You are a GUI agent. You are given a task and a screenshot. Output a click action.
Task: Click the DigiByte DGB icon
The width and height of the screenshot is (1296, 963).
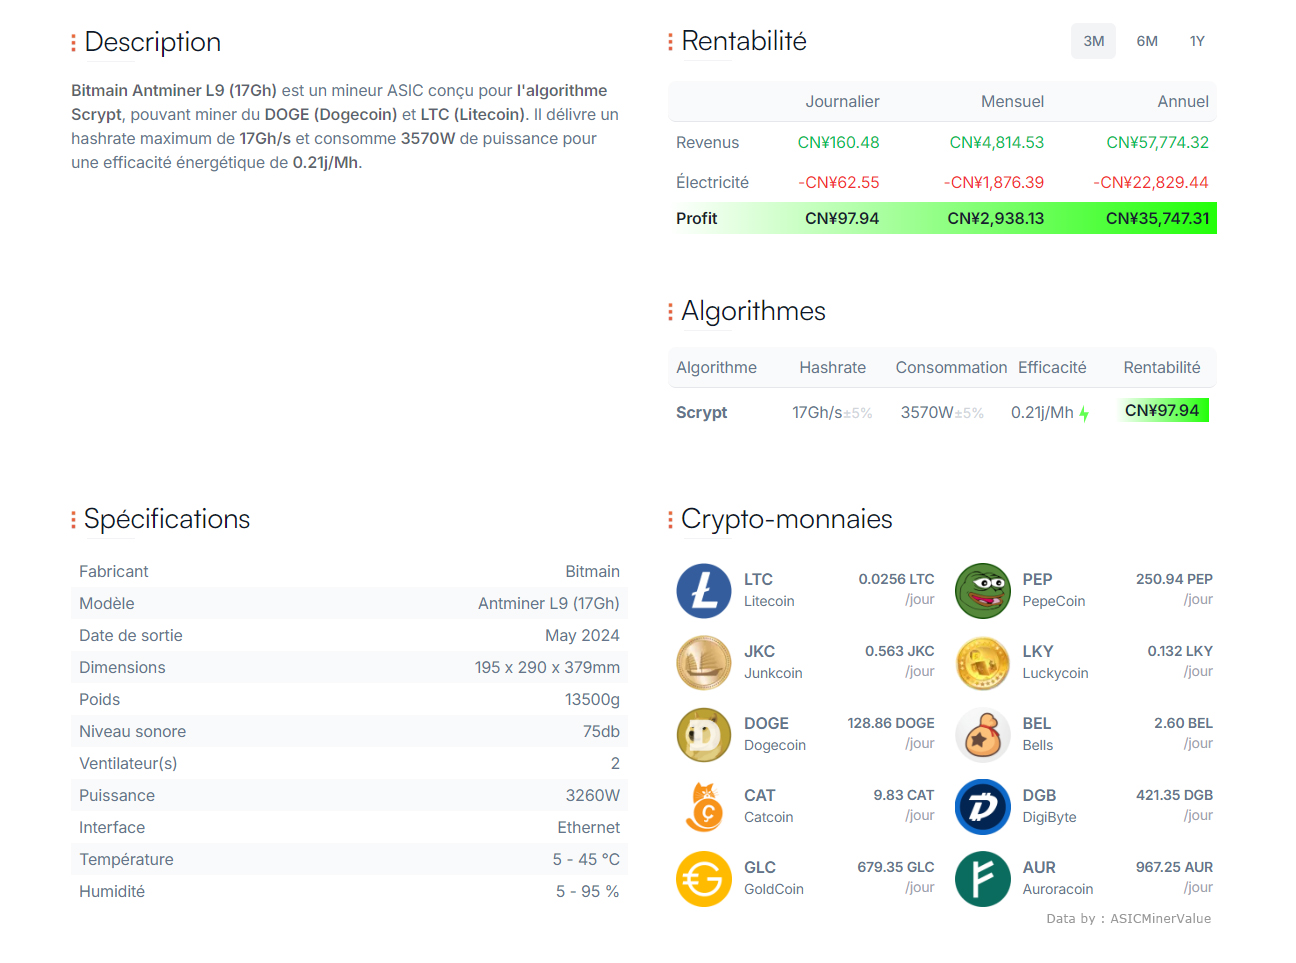tap(983, 807)
